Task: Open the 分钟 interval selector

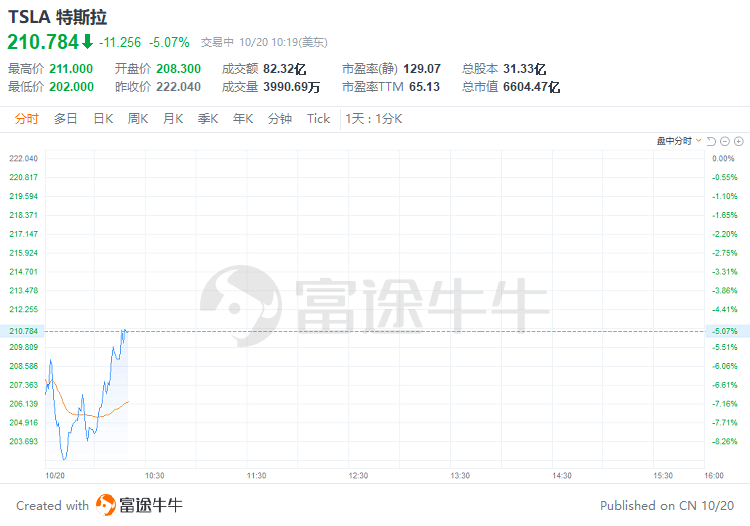Action: pos(280,119)
